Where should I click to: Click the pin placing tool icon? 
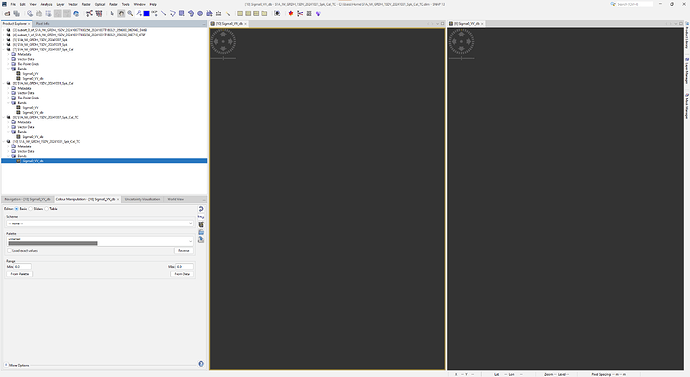click(x=139, y=14)
